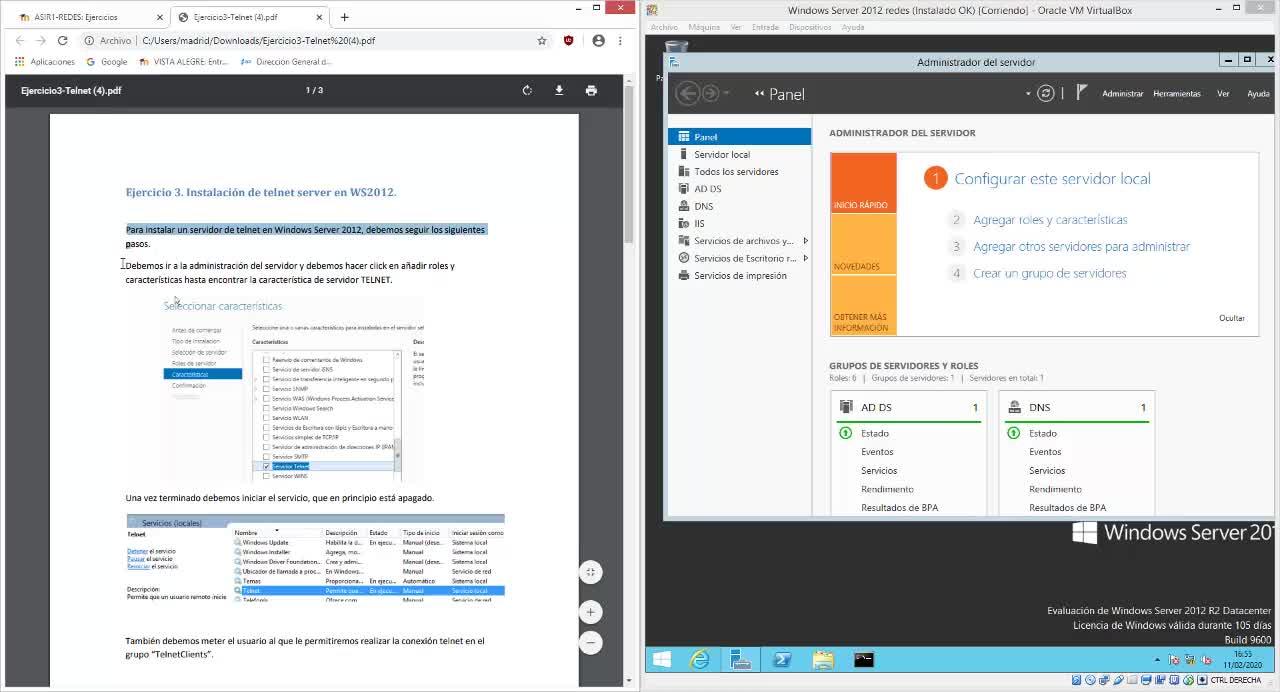Select AD DS in sidebar
The width and height of the screenshot is (1280, 692).
739,189
